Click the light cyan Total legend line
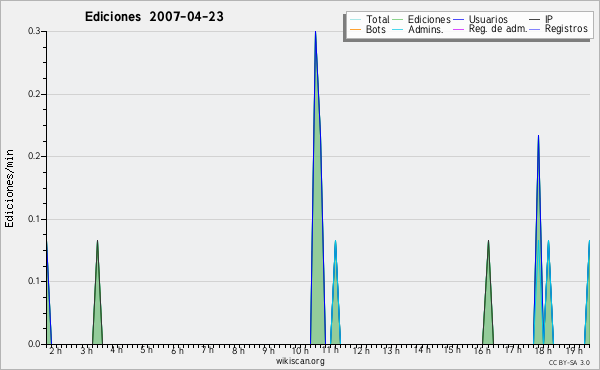The width and height of the screenshot is (600, 370). (355, 20)
